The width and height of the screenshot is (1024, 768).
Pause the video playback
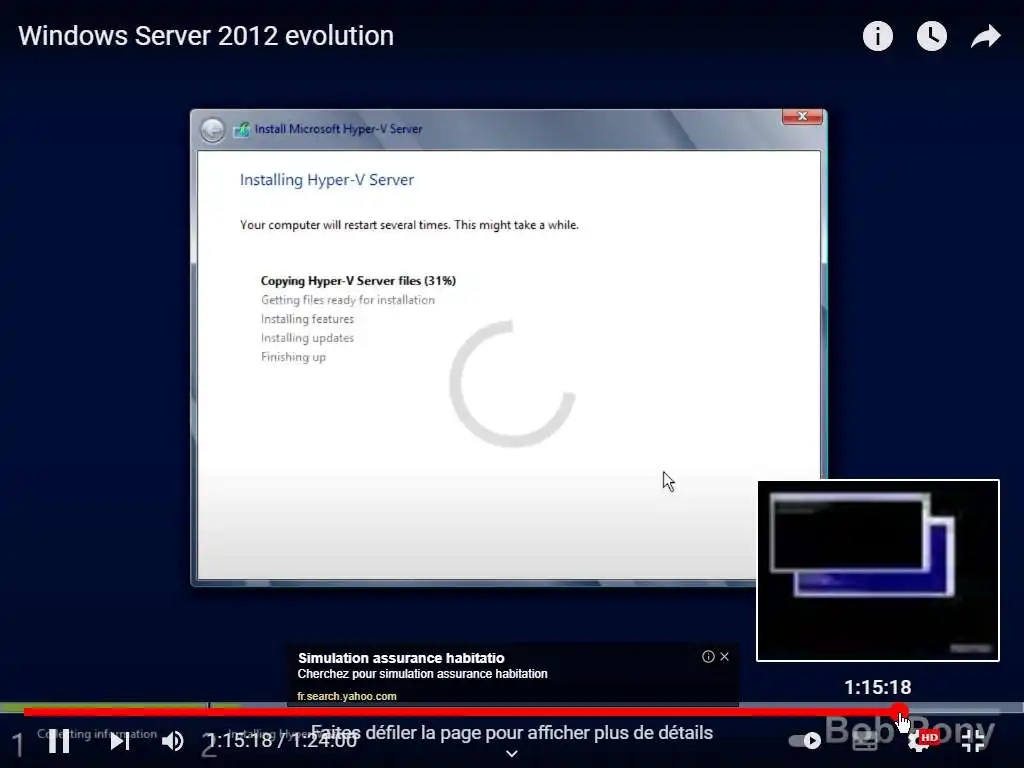click(59, 741)
